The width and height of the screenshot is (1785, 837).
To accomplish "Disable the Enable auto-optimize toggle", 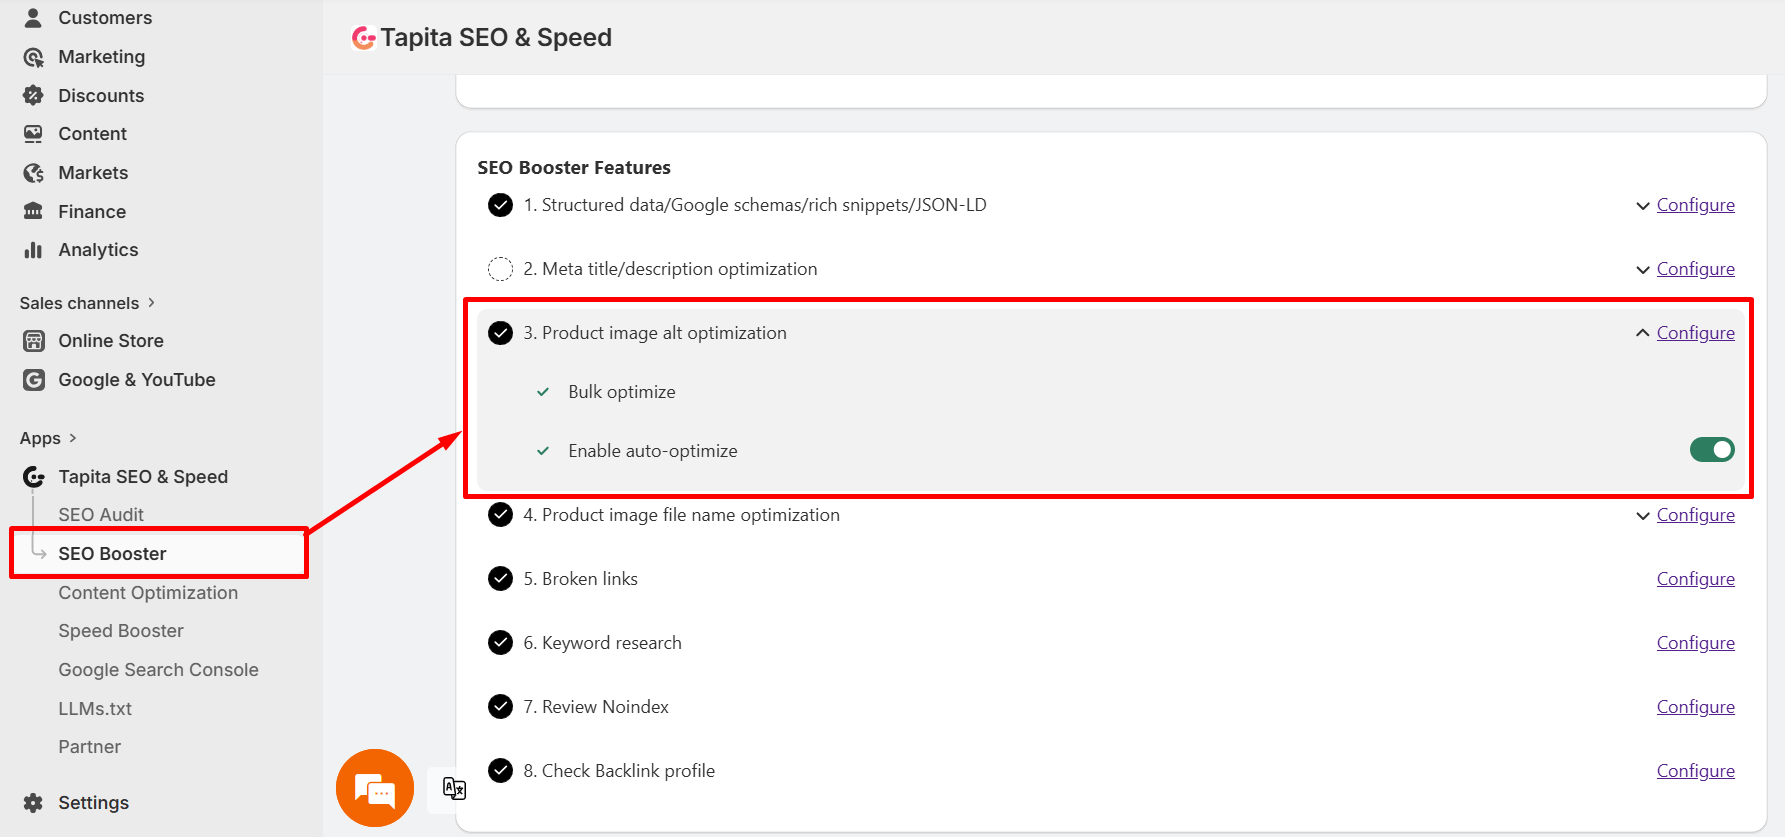I will pyautogui.click(x=1711, y=449).
